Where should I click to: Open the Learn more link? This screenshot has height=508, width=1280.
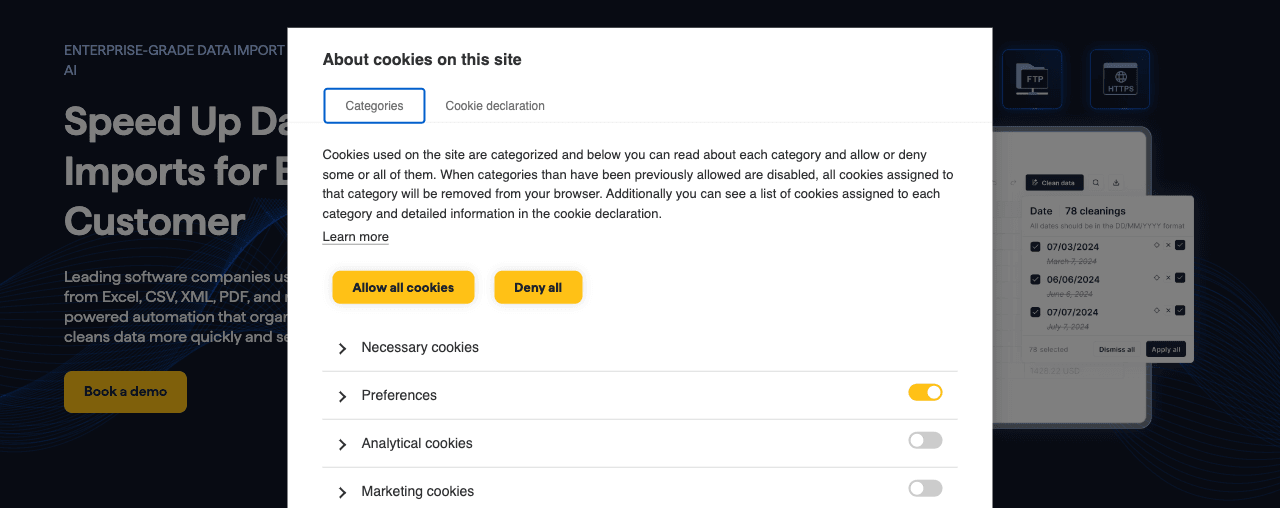[355, 237]
